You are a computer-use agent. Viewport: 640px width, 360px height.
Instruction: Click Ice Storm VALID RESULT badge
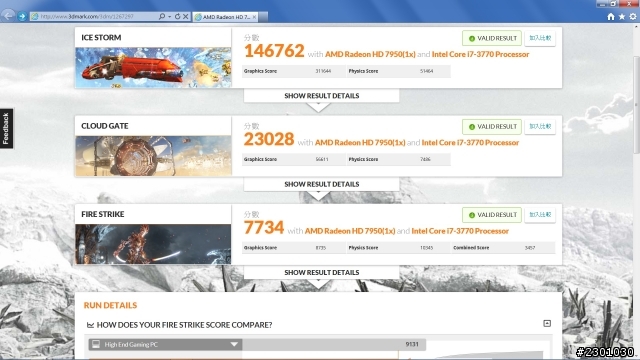click(x=492, y=38)
